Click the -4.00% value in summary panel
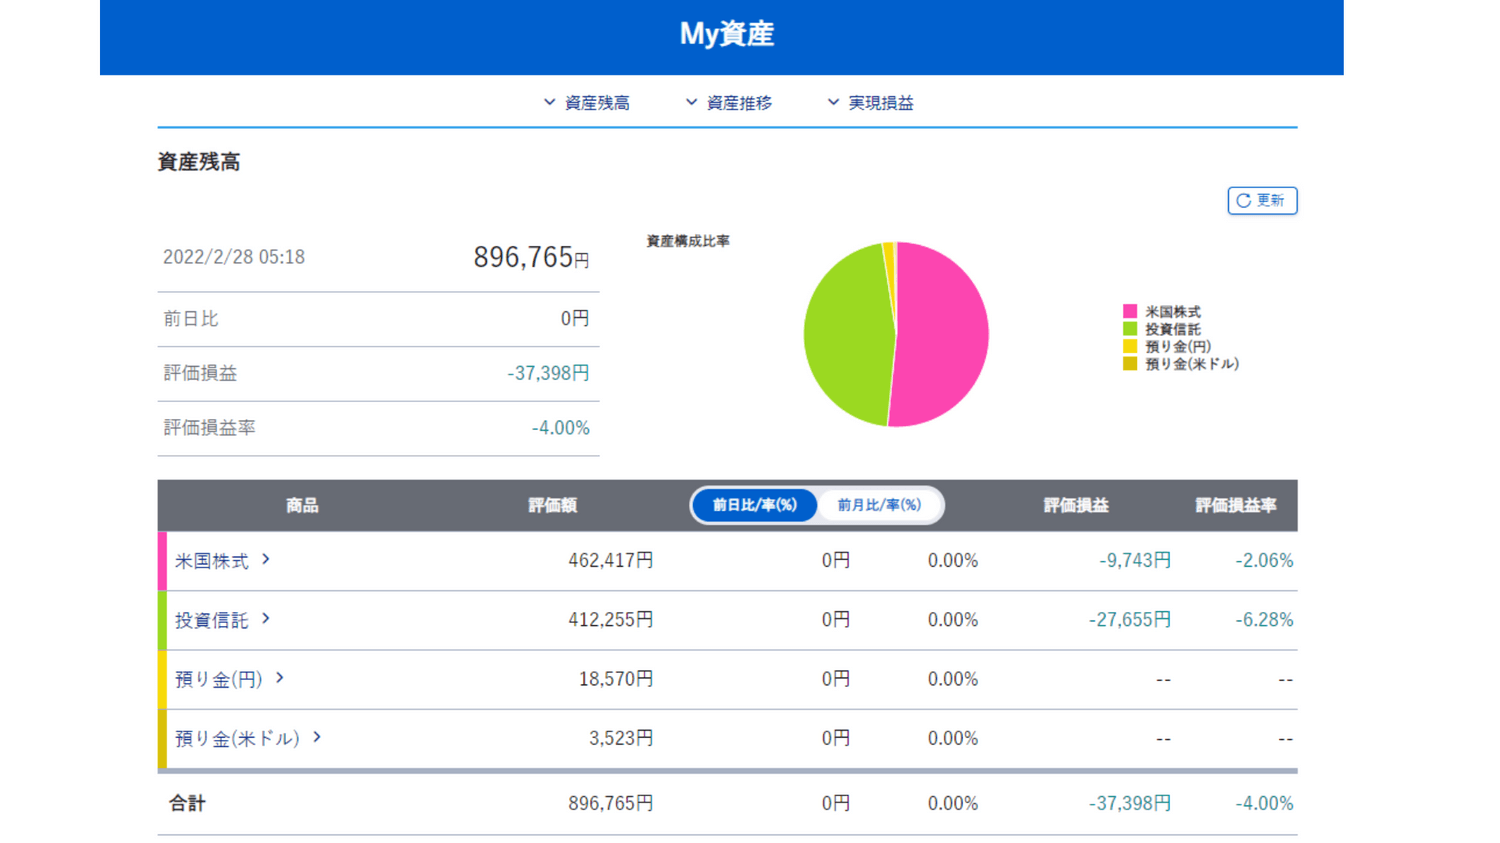Screen dimensions: 1500x843 [x=560, y=428]
